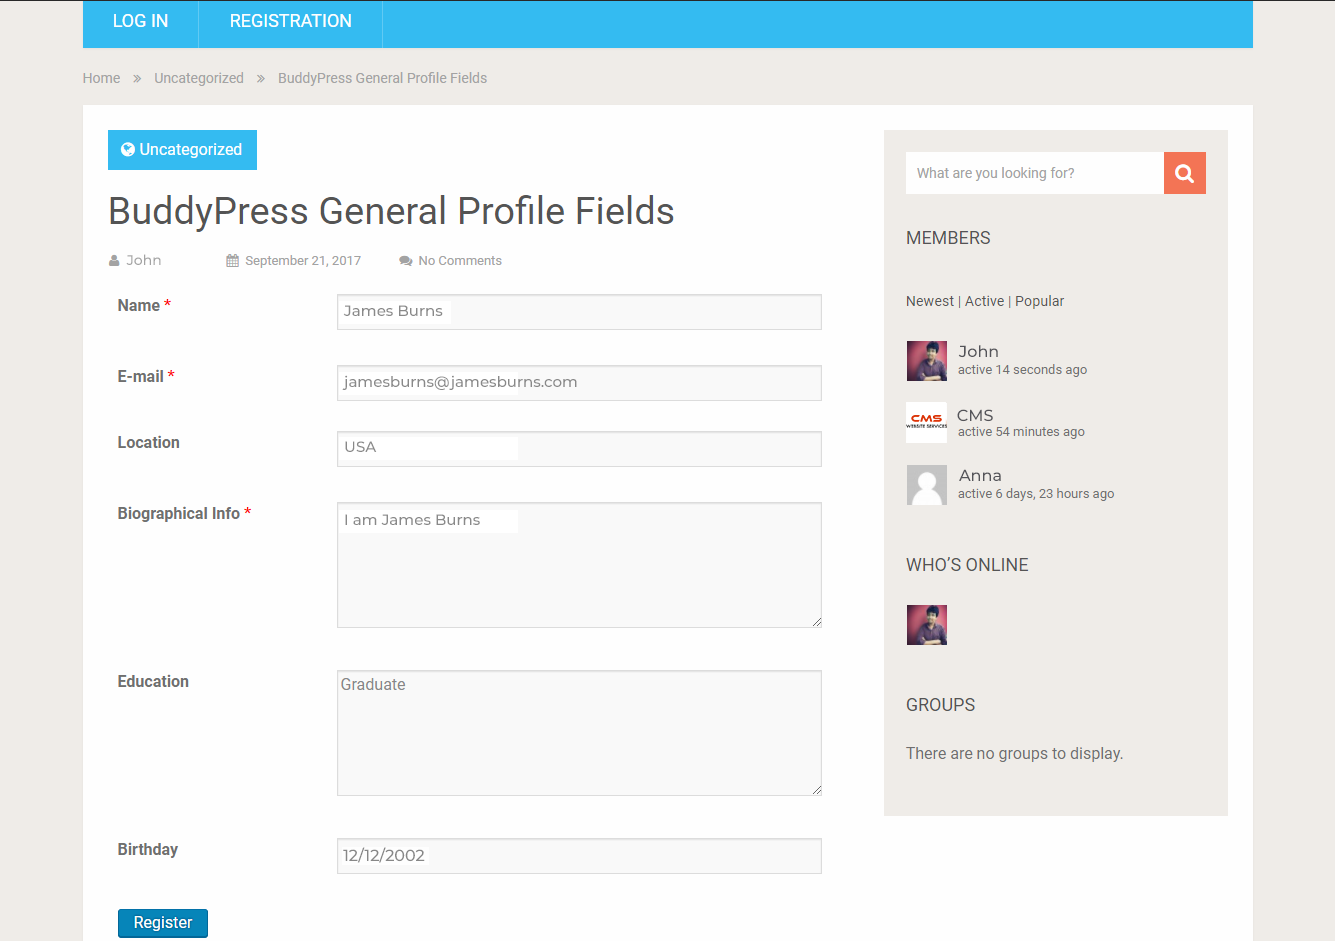Screen dimensions: 1335x941
Task: Click the avatar under Who's Online
Action: tap(926, 625)
